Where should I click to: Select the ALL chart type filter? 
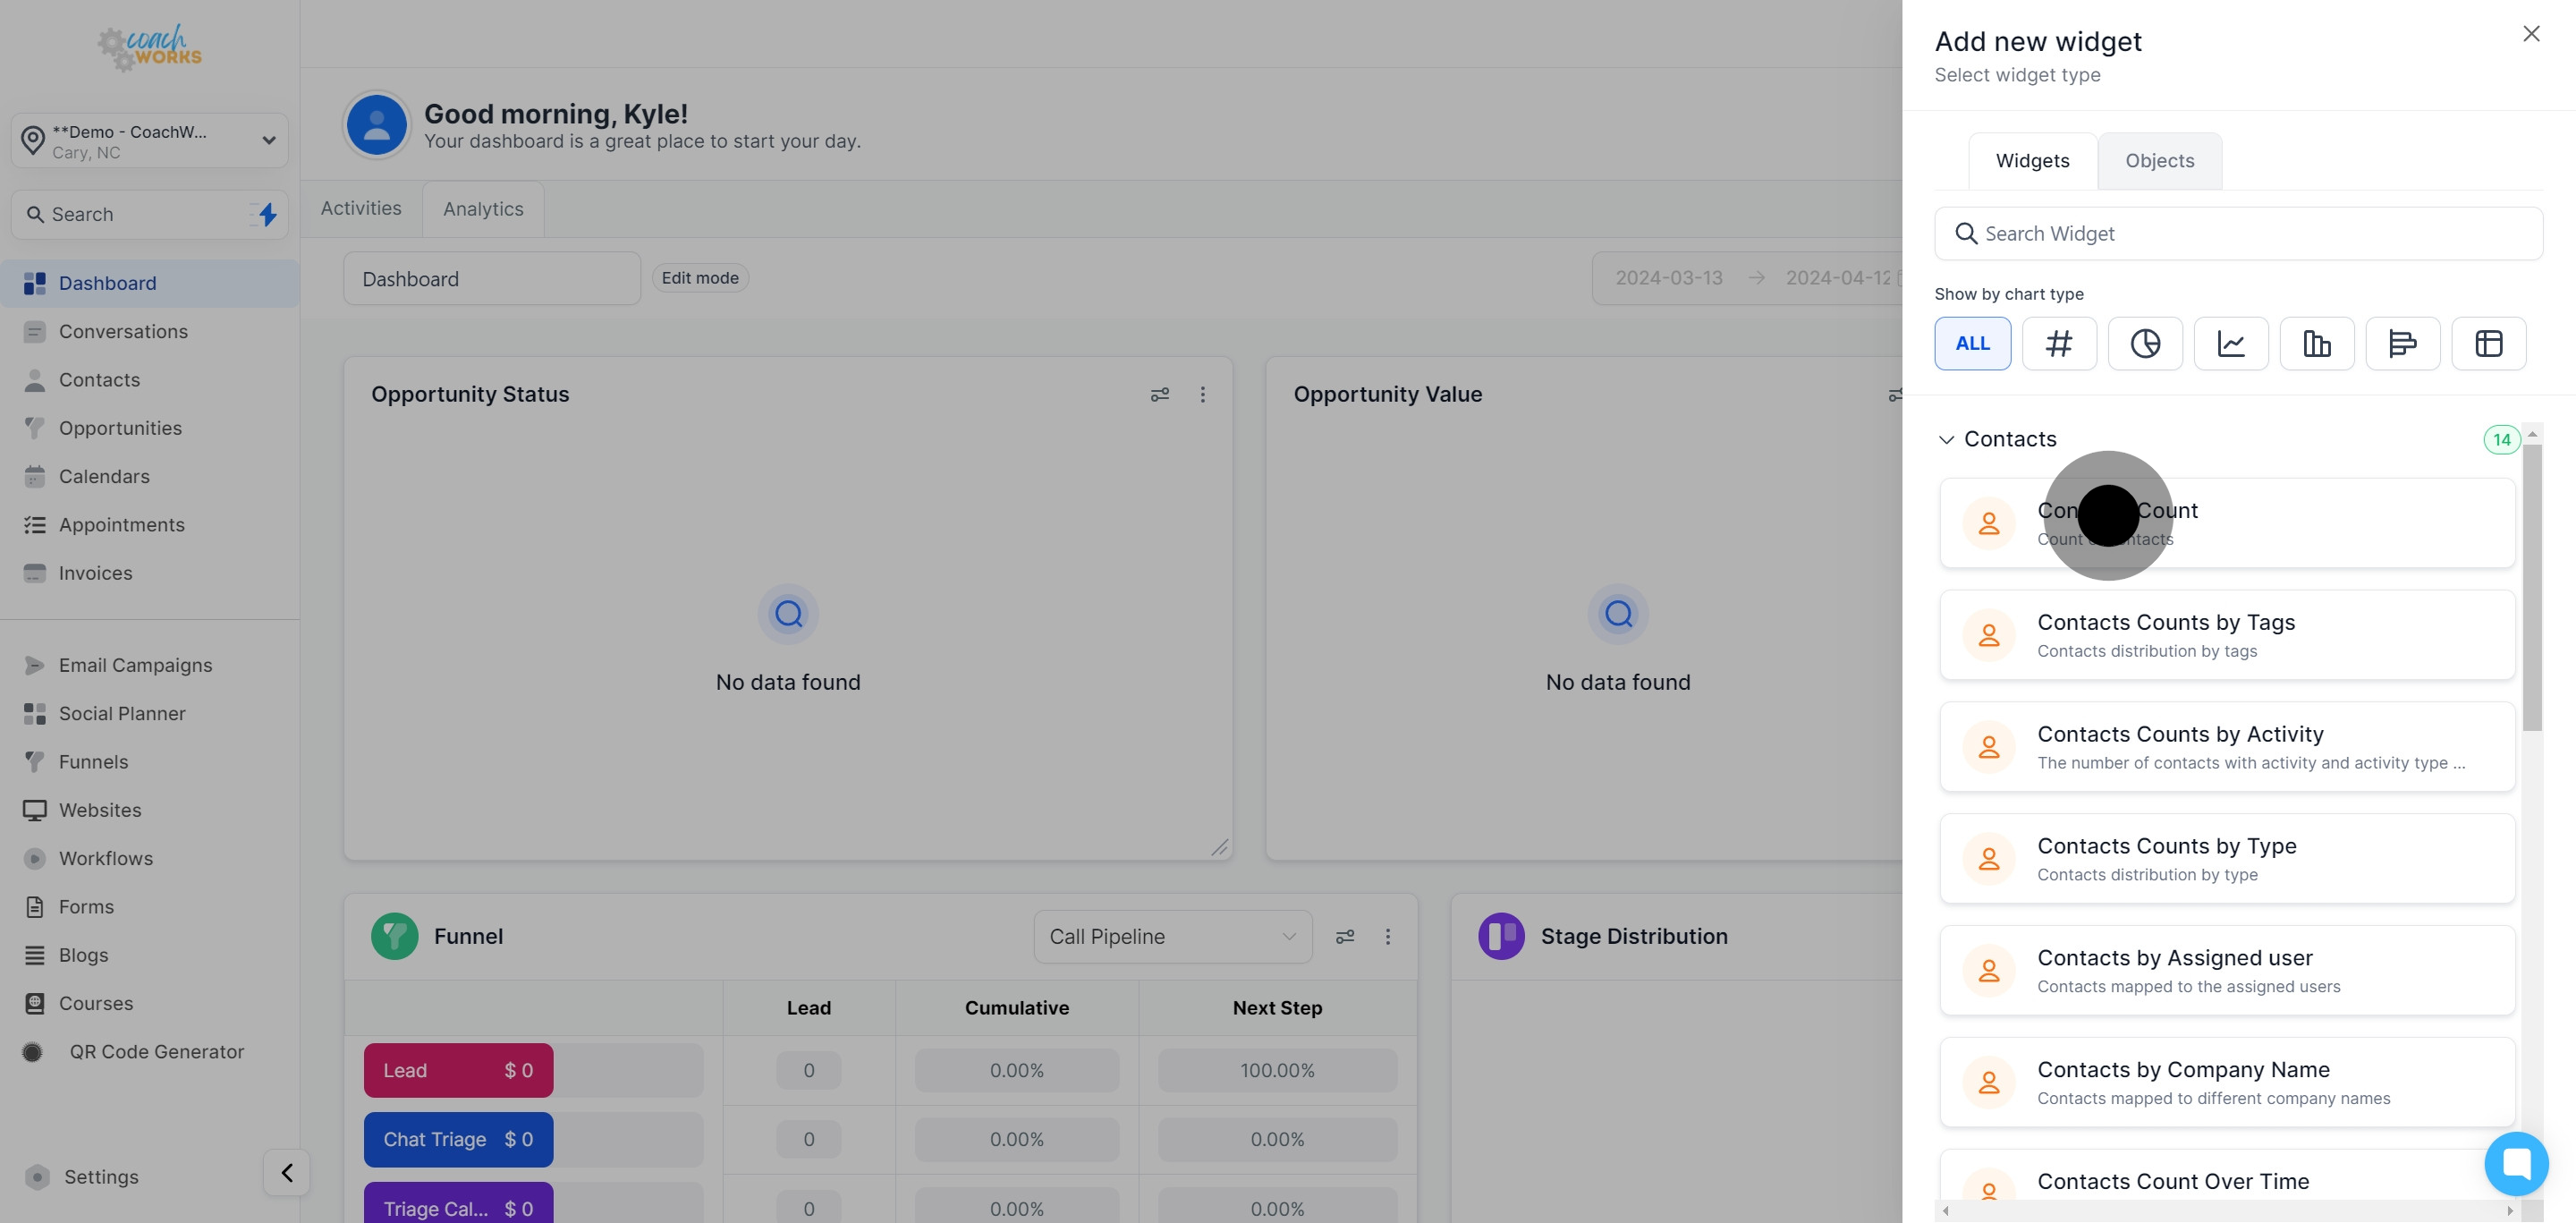[1972, 343]
